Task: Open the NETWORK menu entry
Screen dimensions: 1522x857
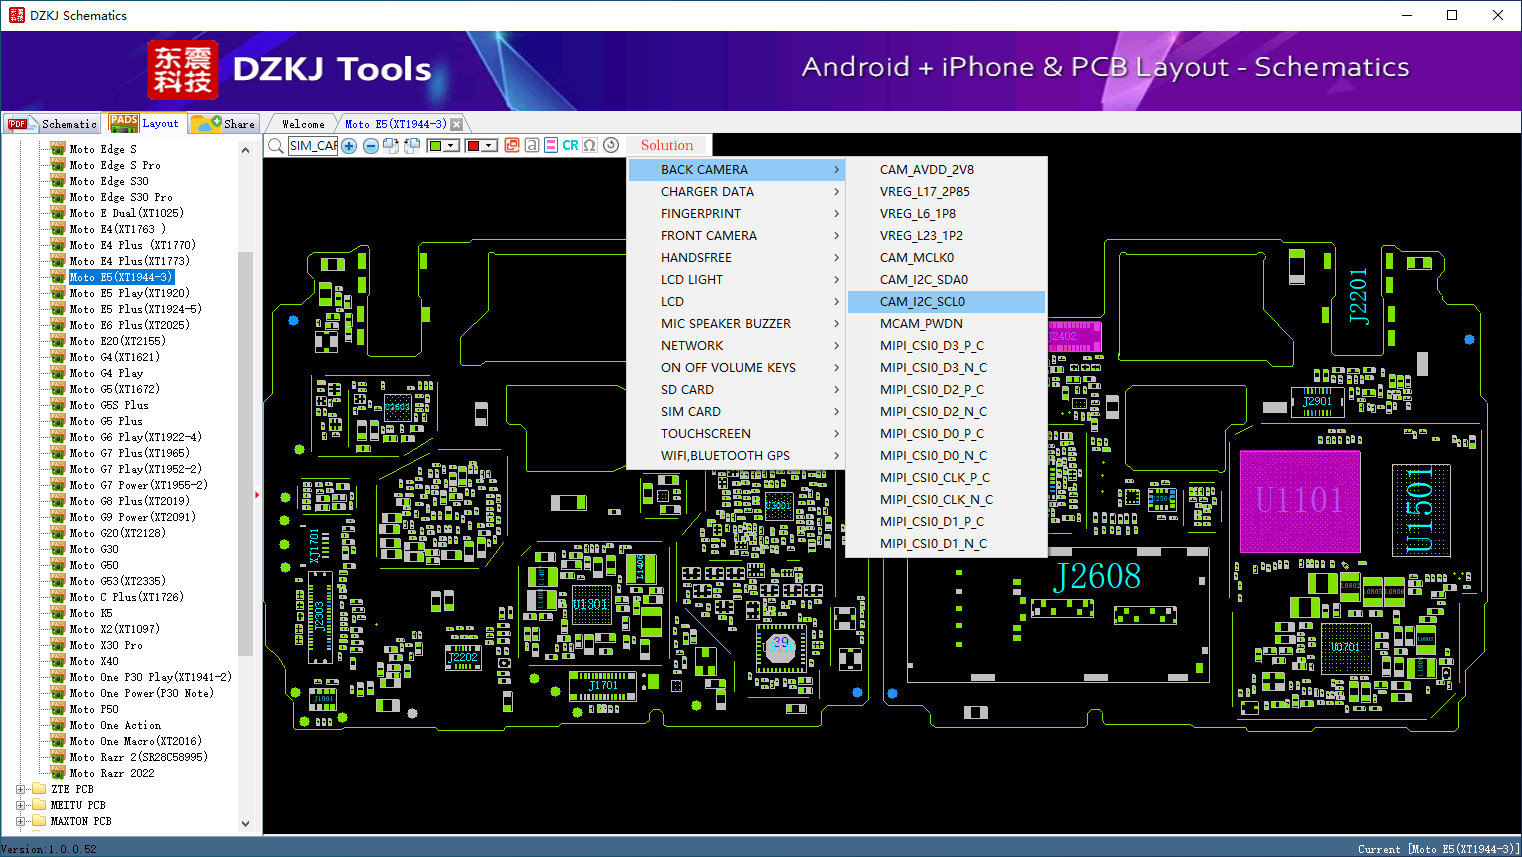Action: pyautogui.click(x=736, y=346)
